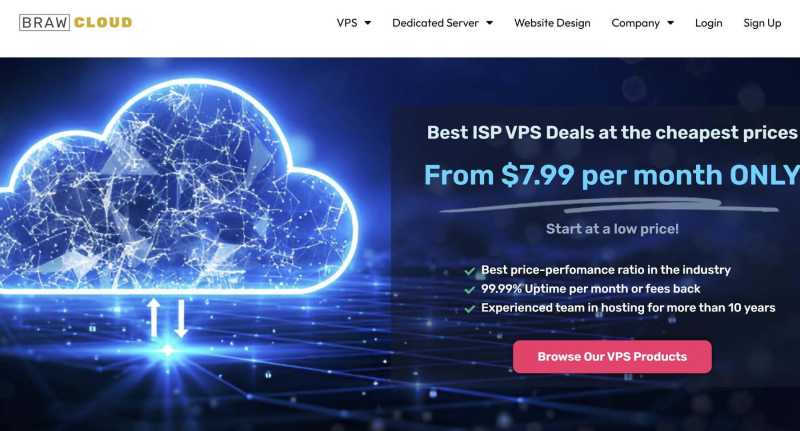
Task: Click the download arrow under the cloud
Action: [x=181, y=318]
